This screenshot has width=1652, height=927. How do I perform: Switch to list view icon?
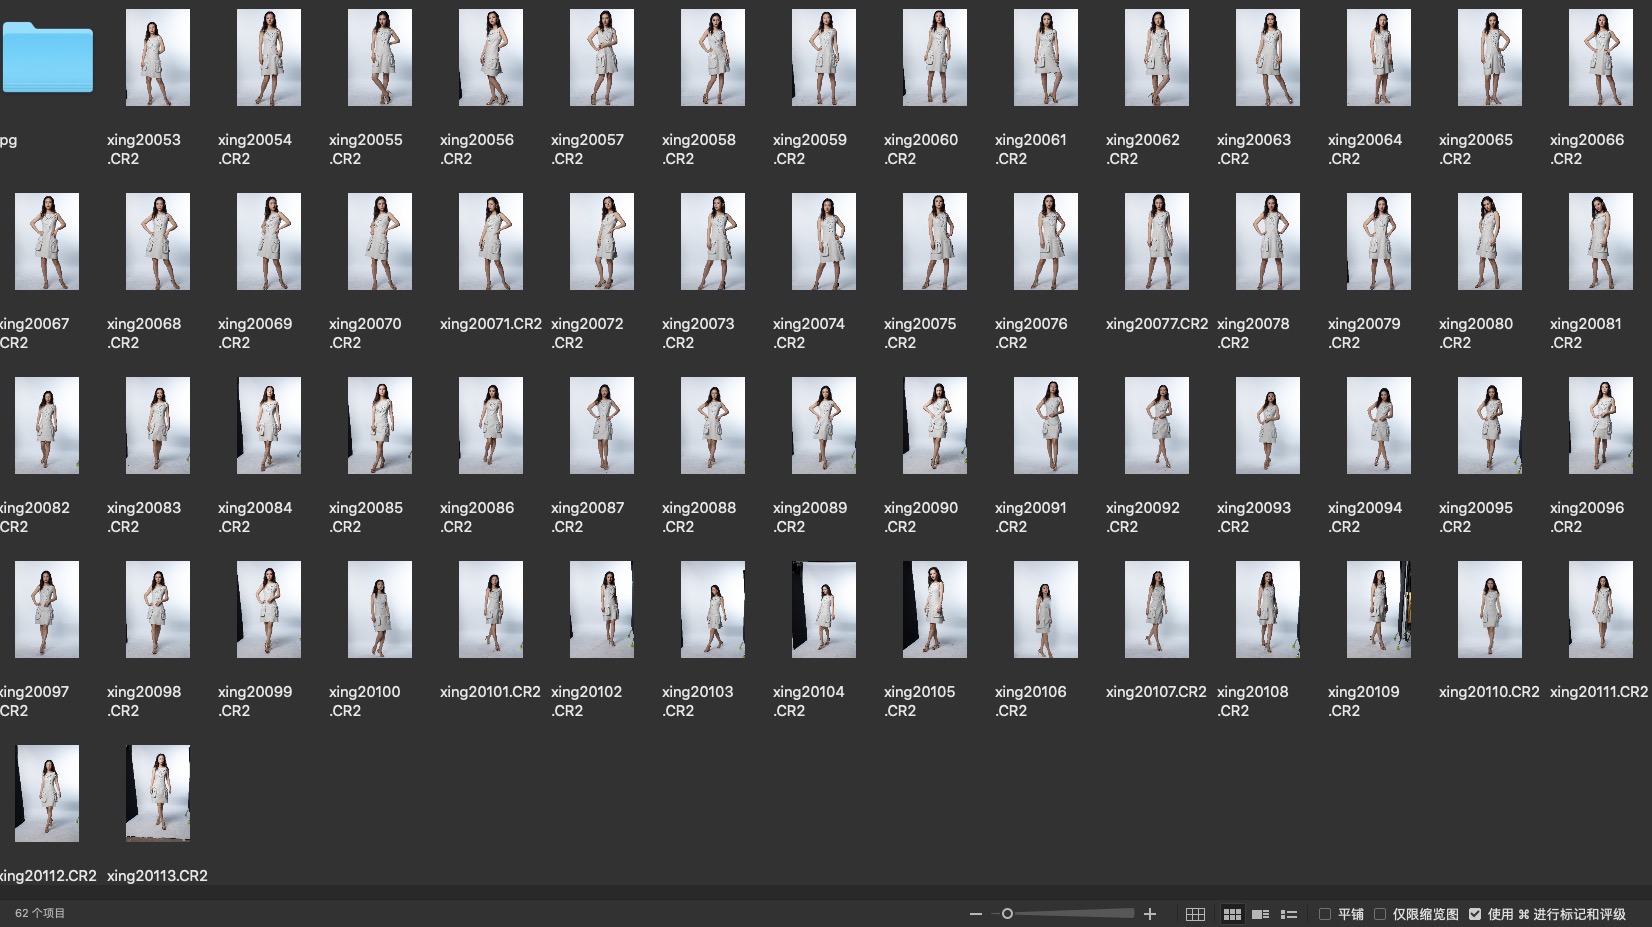pos(1289,914)
